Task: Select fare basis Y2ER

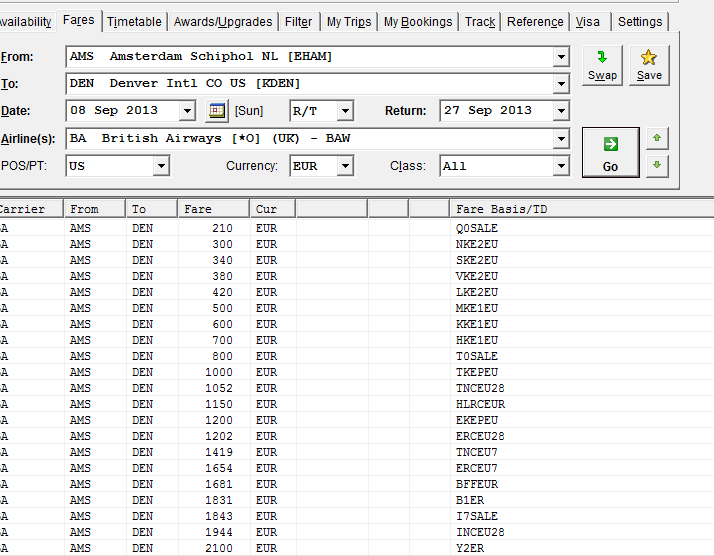Action: click(469, 548)
